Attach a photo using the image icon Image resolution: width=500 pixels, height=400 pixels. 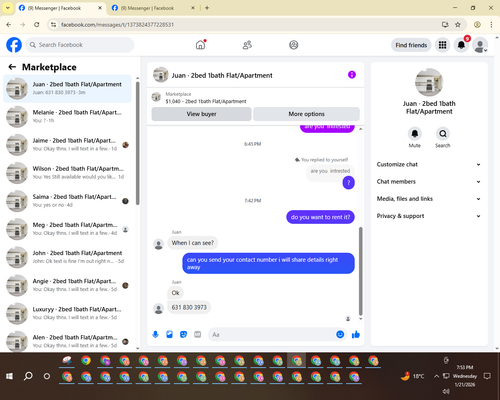pos(169,334)
